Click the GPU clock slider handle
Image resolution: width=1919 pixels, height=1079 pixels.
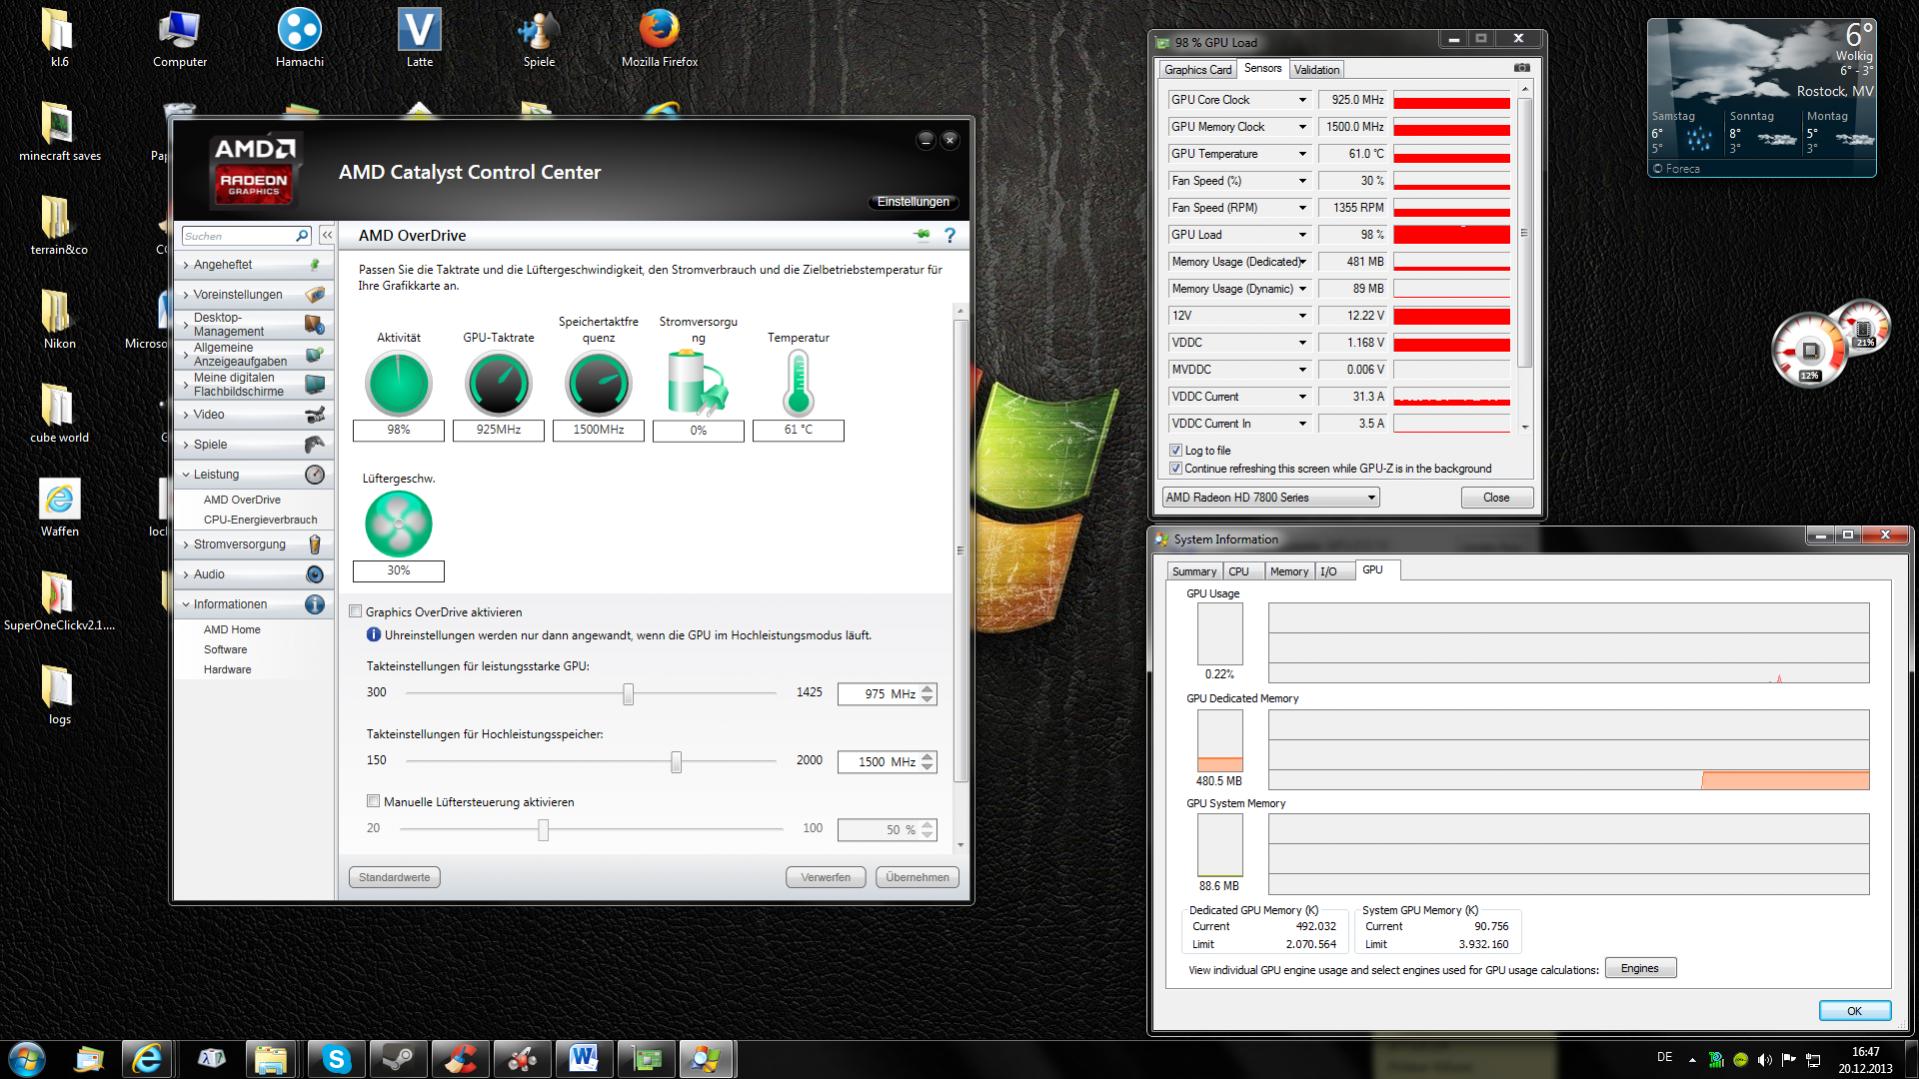coord(628,694)
